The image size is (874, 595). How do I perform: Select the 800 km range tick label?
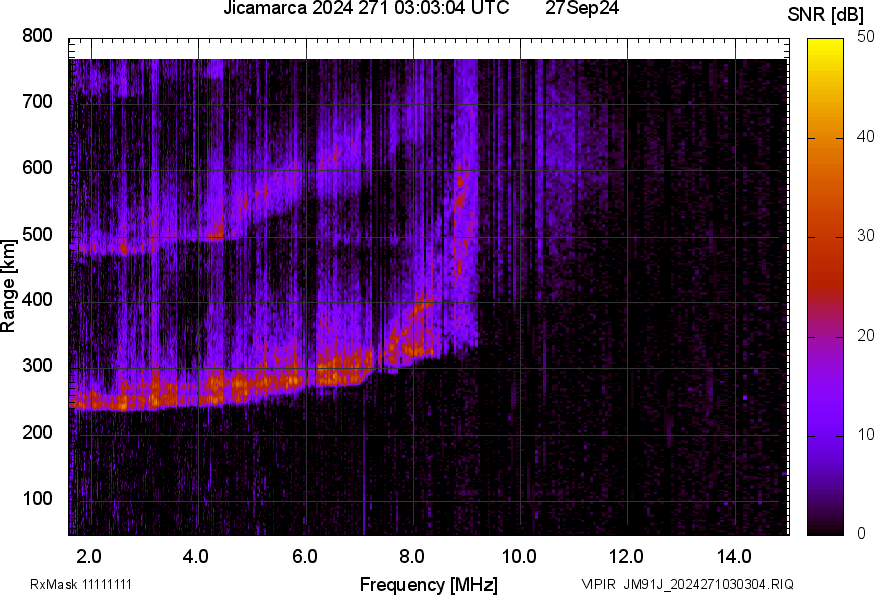pyautogui.click(x=37, y=36)
